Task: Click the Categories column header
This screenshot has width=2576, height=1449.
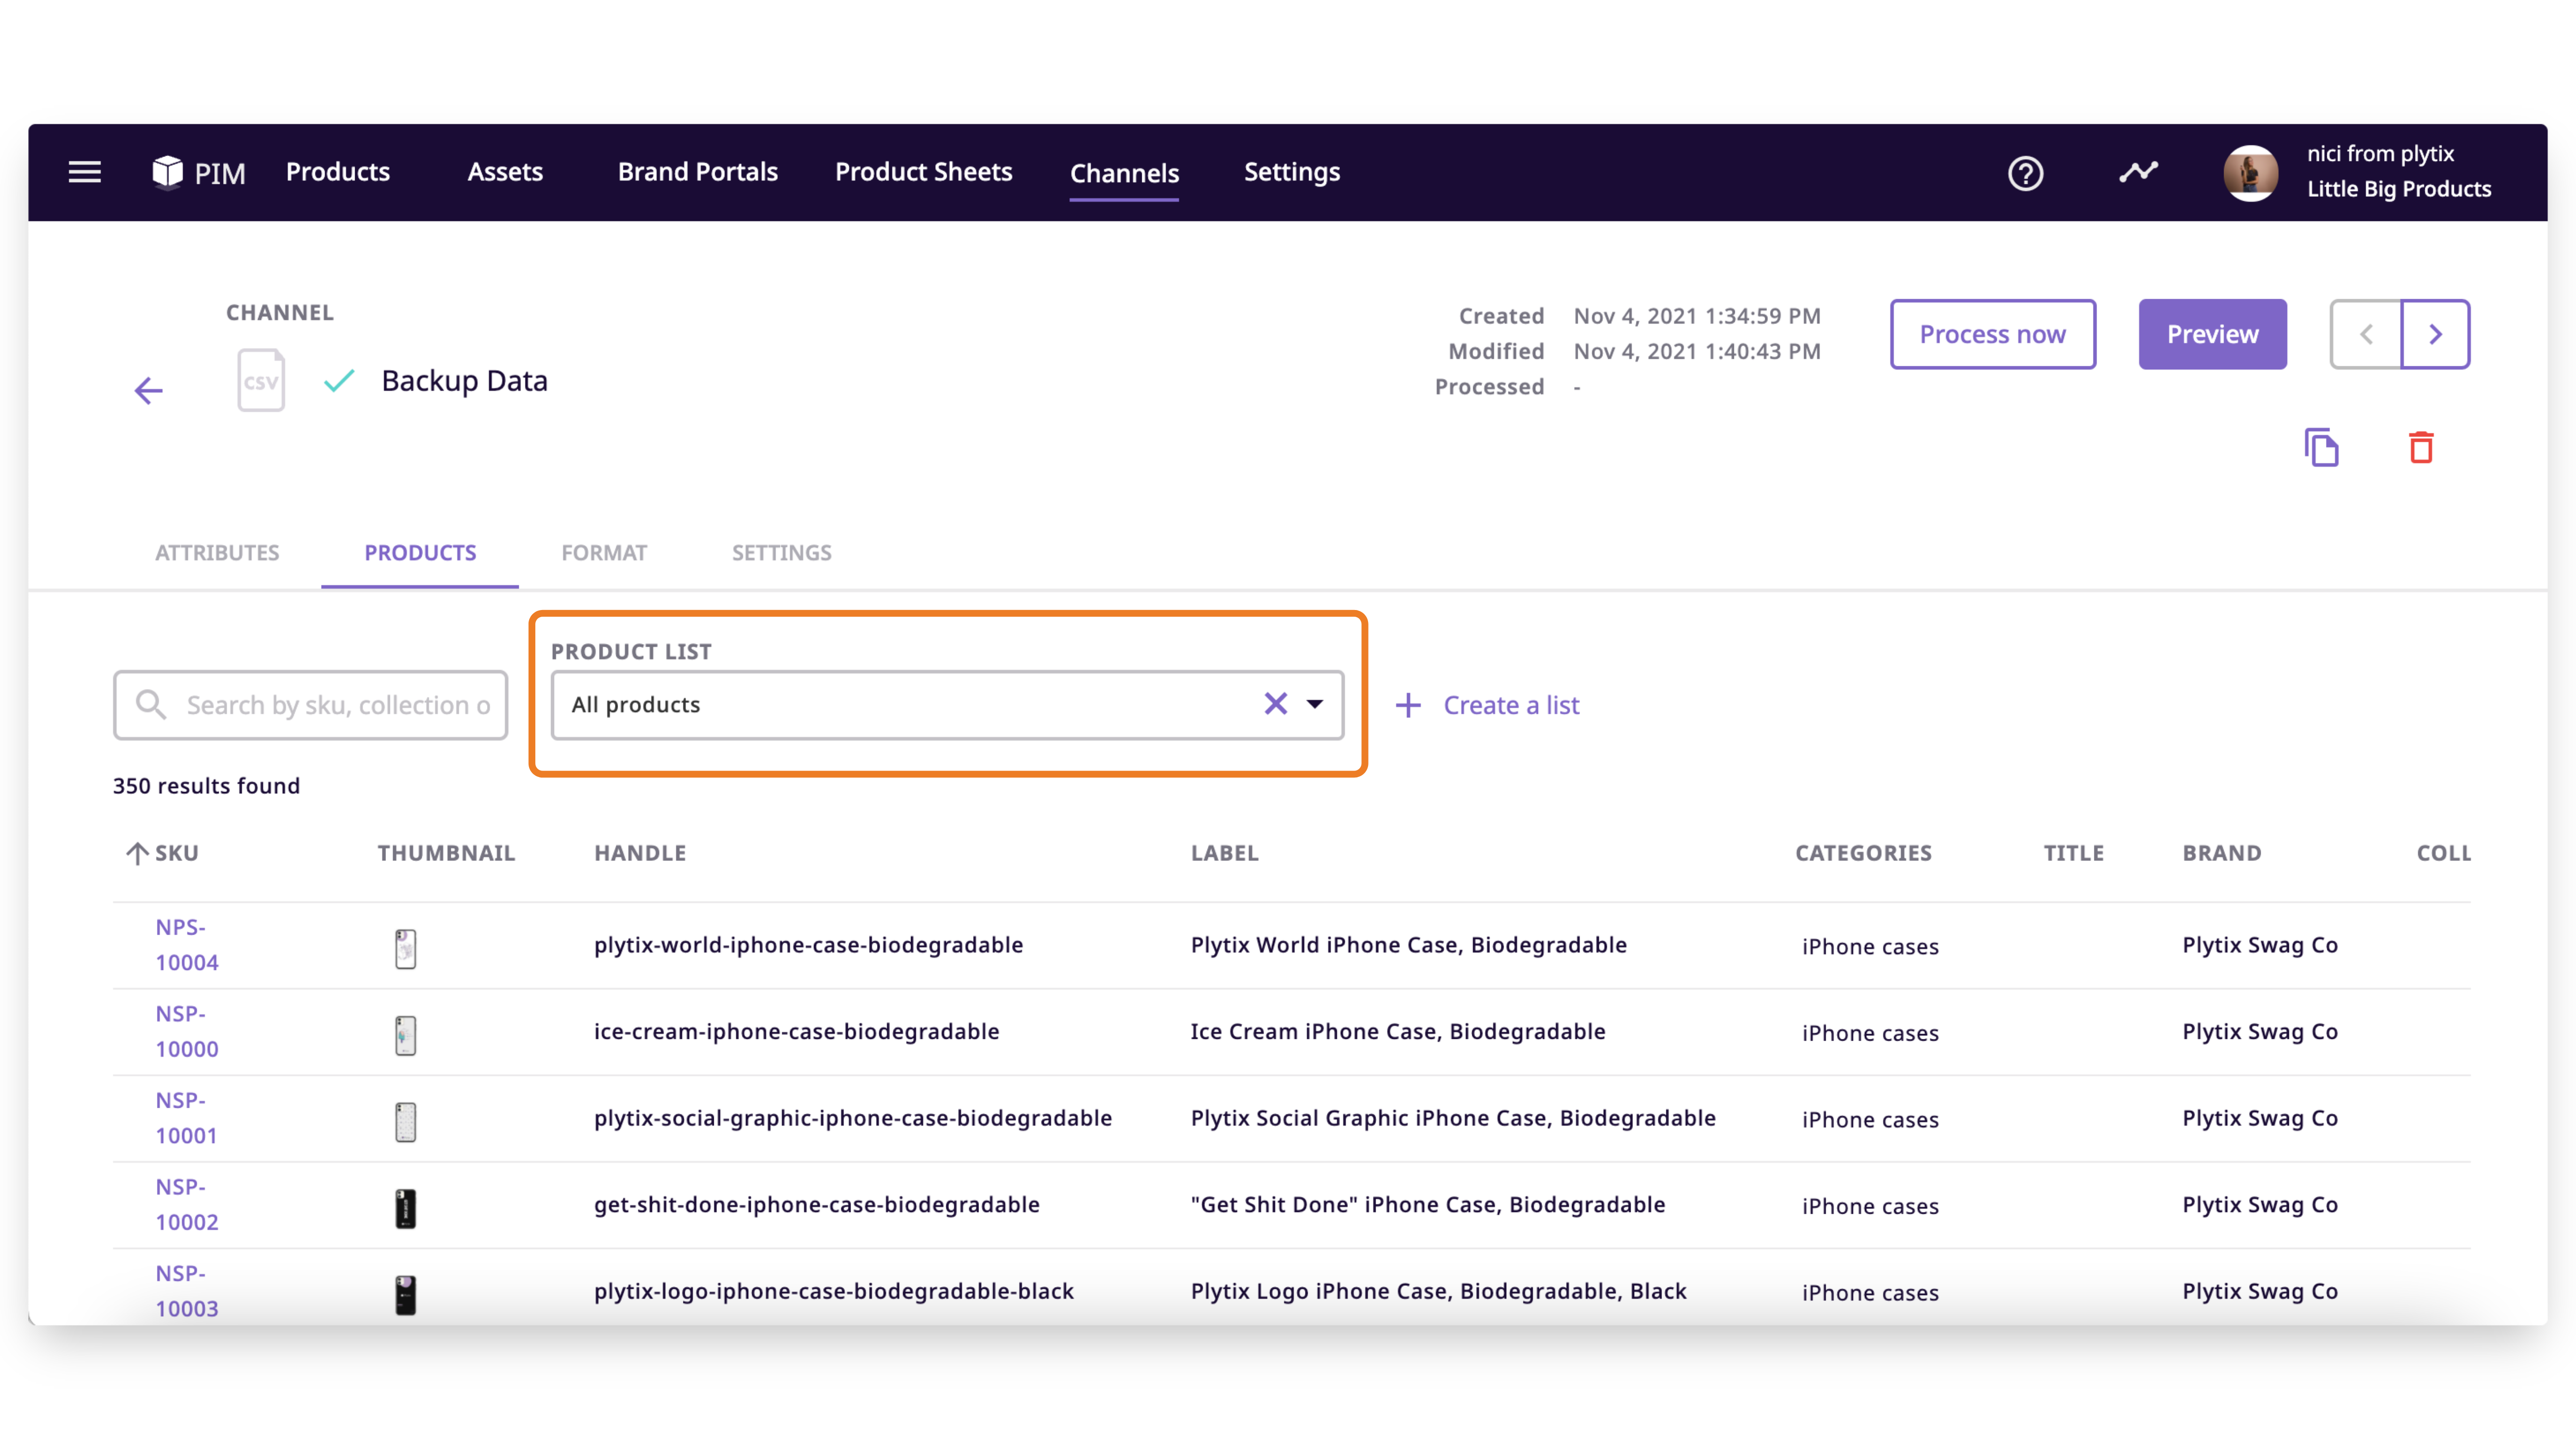Action: pyautogui.click(x=1863, y=853)
